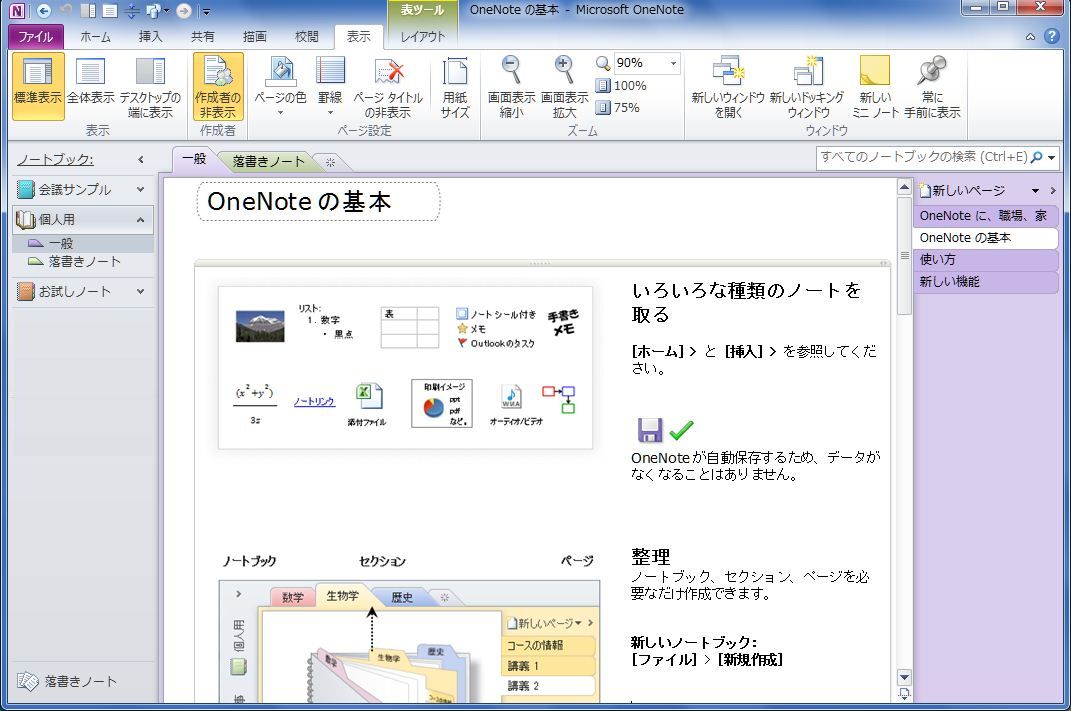Click ページタイトルの非表示 hide page title

coord(388,87)
